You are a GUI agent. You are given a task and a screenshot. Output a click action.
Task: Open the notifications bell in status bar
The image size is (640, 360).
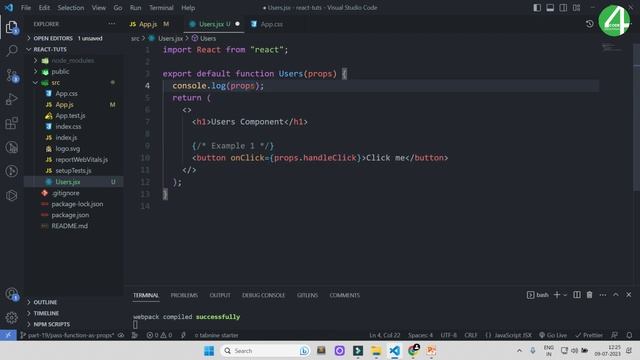(629, 335)
